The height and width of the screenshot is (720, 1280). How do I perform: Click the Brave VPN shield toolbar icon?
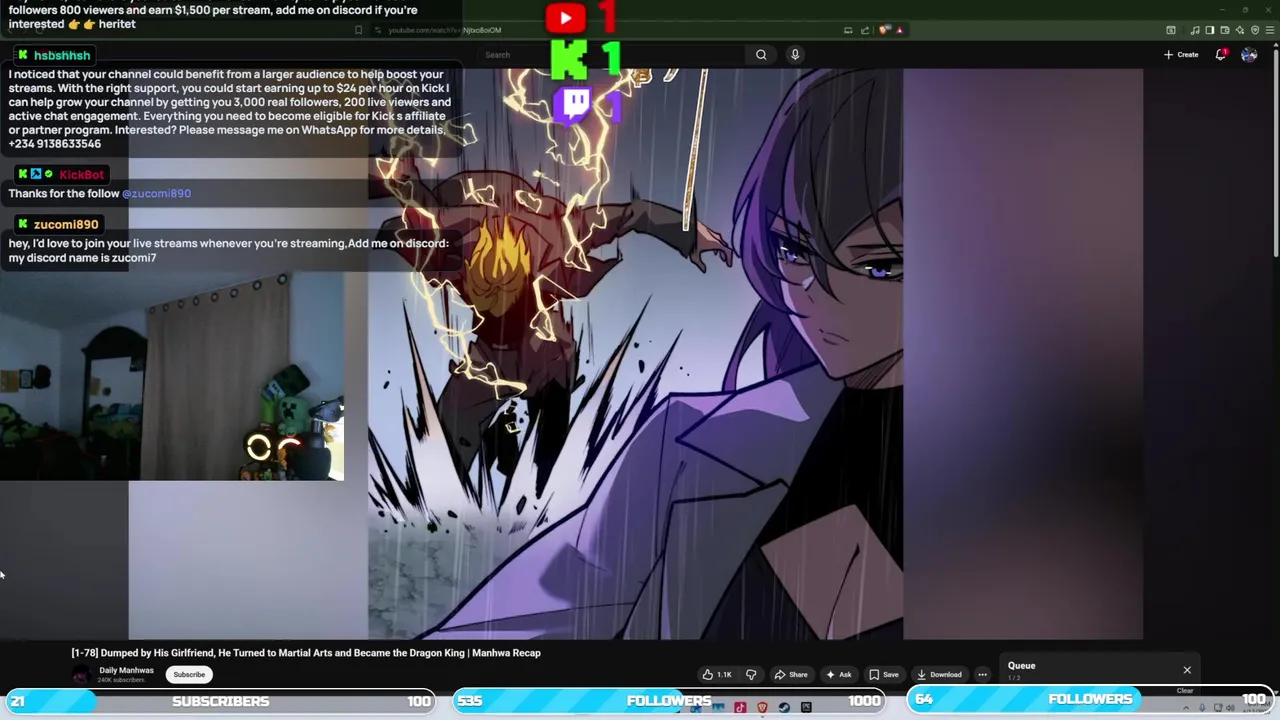click(x=1256, y=30)
